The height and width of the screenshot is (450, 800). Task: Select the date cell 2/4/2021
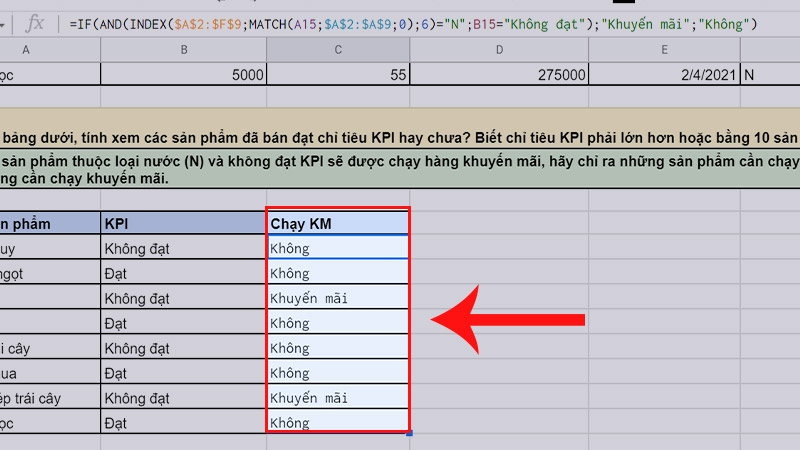coord(663,74)
